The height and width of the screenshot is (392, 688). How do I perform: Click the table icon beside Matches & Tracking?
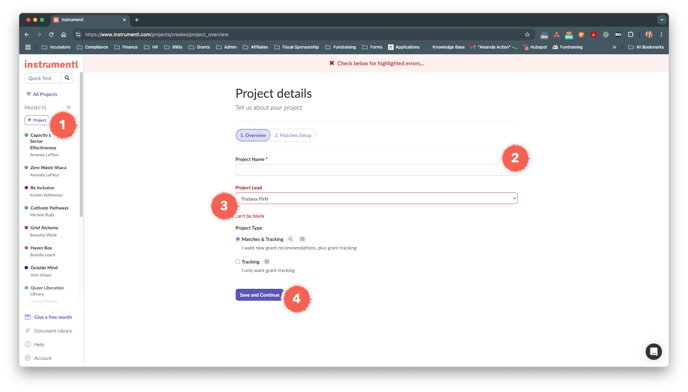tap(302, 239)
